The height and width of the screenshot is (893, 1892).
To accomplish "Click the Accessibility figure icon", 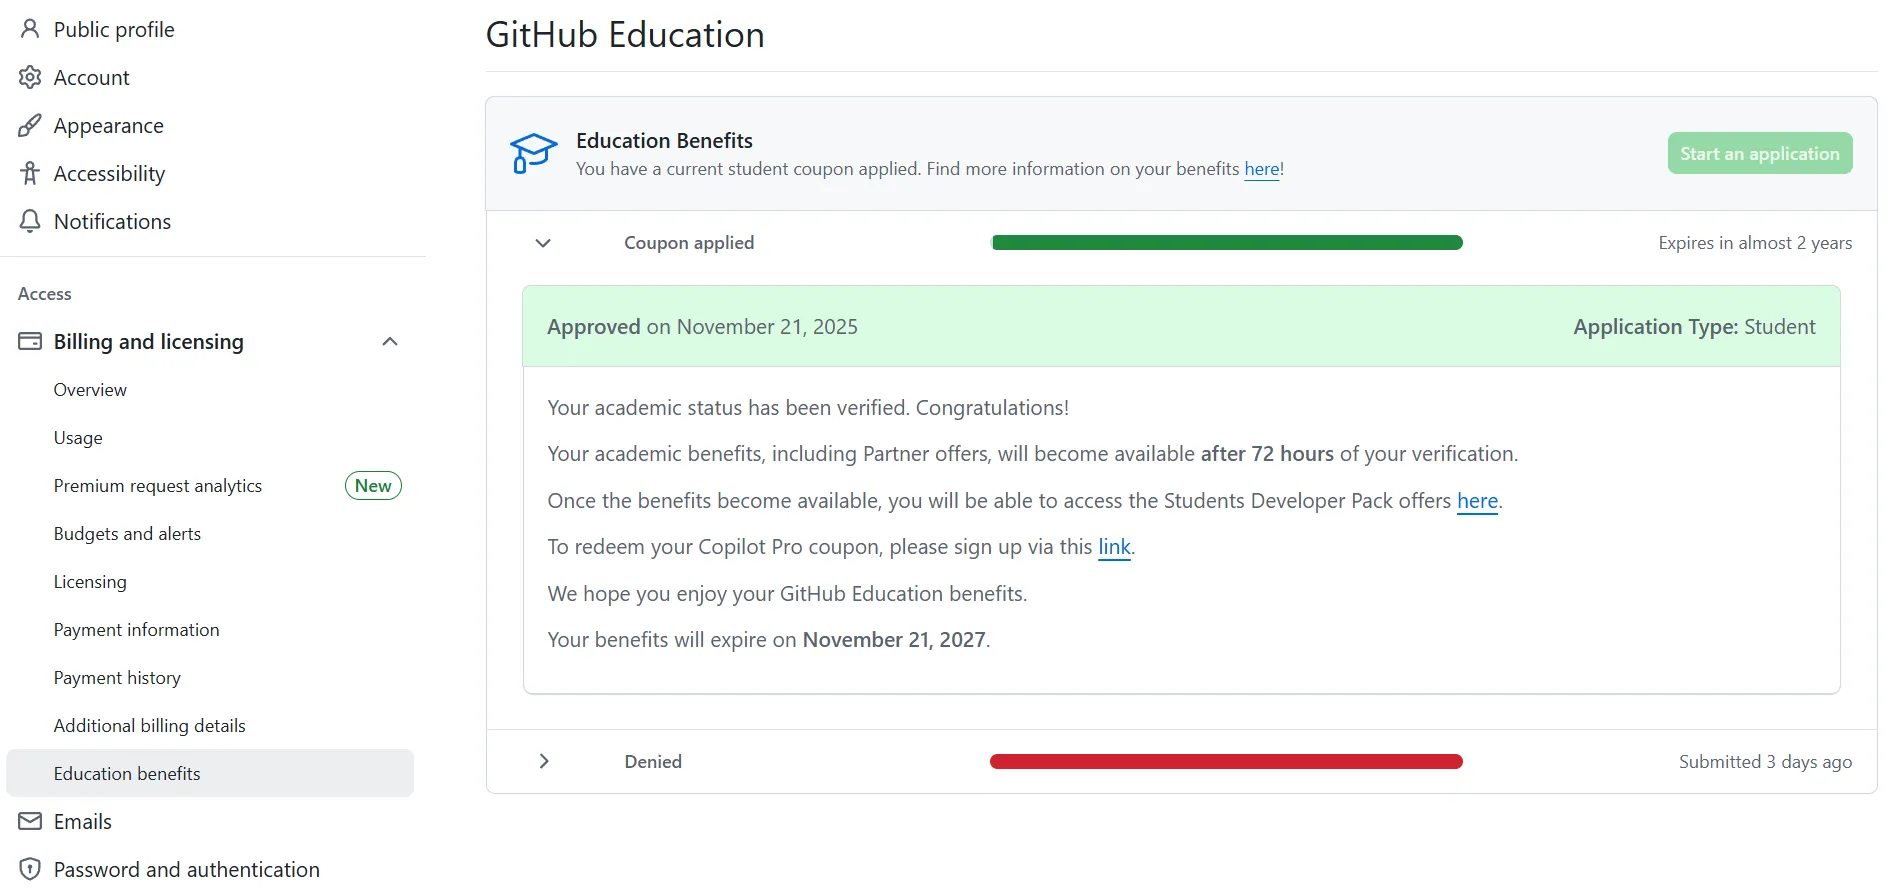I will click(30, 173).
